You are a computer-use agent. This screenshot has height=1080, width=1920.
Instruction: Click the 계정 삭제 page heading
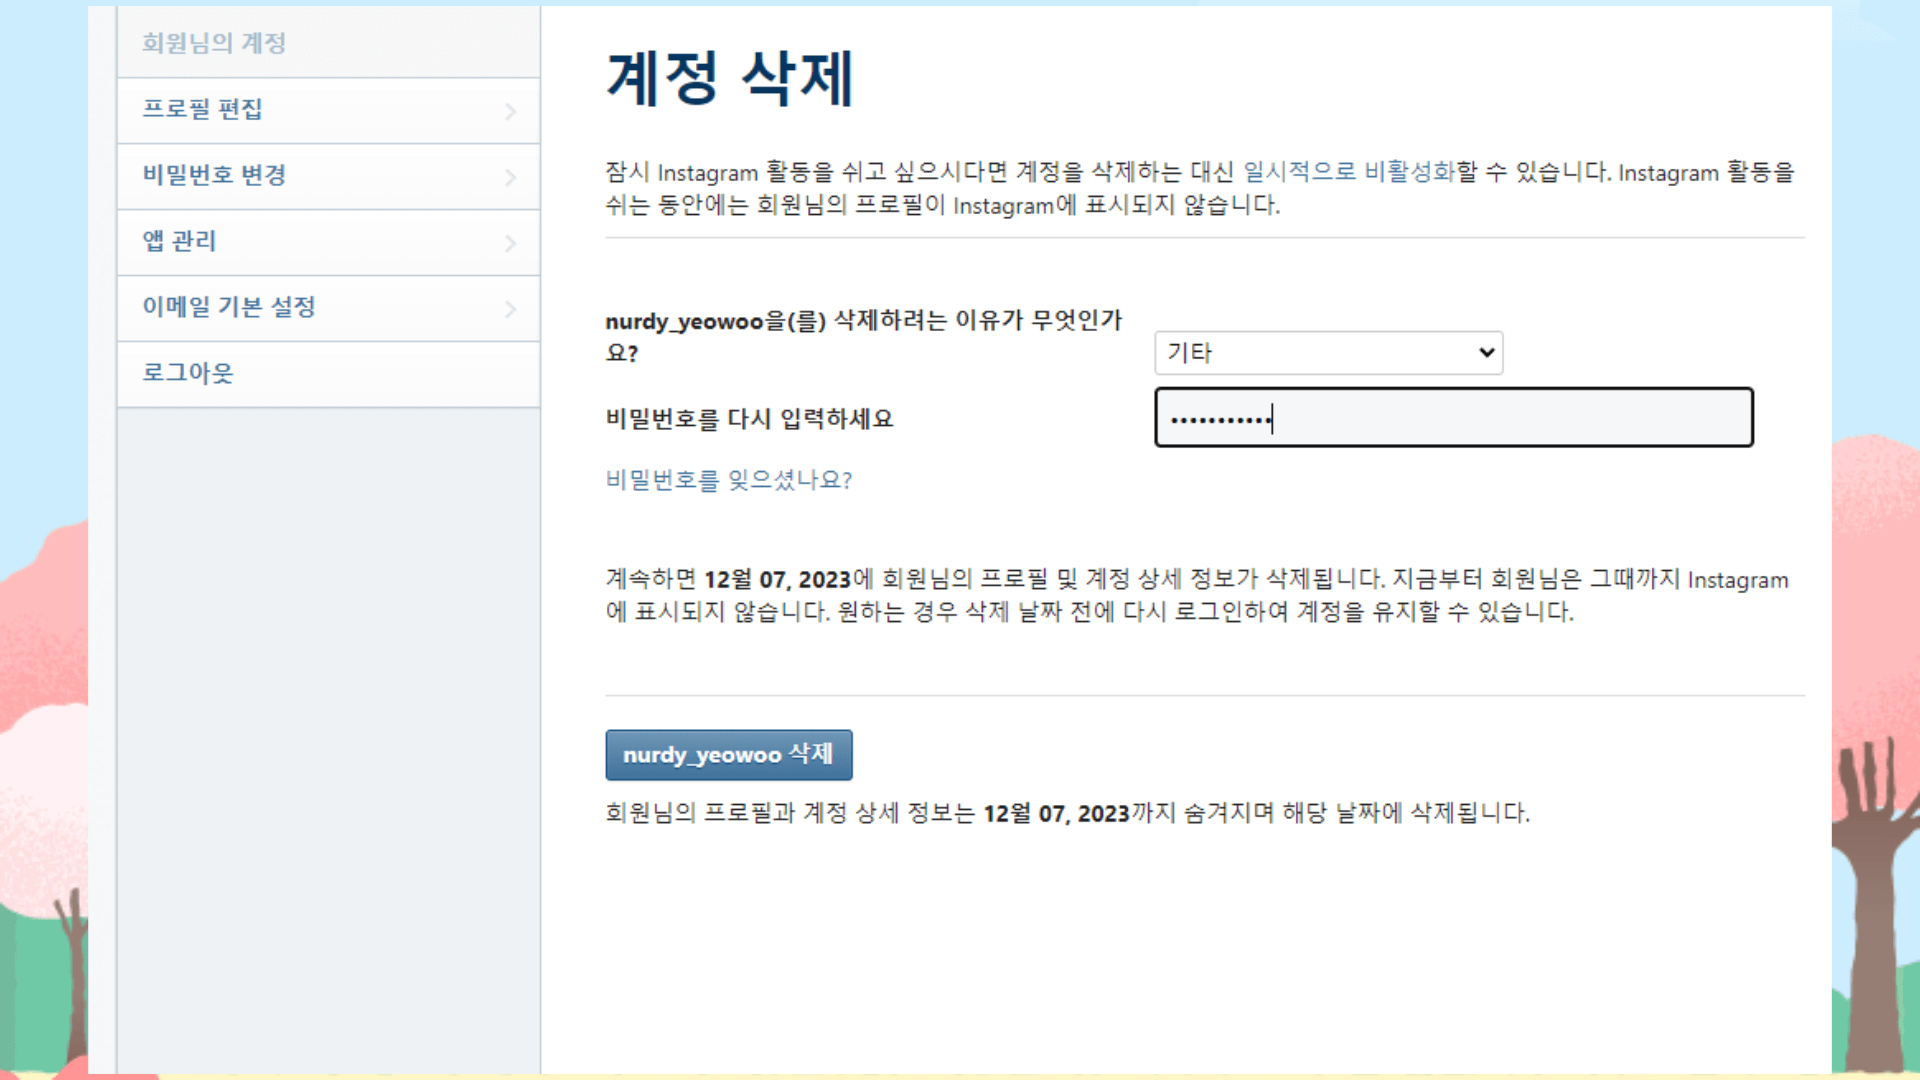[730, 78]
